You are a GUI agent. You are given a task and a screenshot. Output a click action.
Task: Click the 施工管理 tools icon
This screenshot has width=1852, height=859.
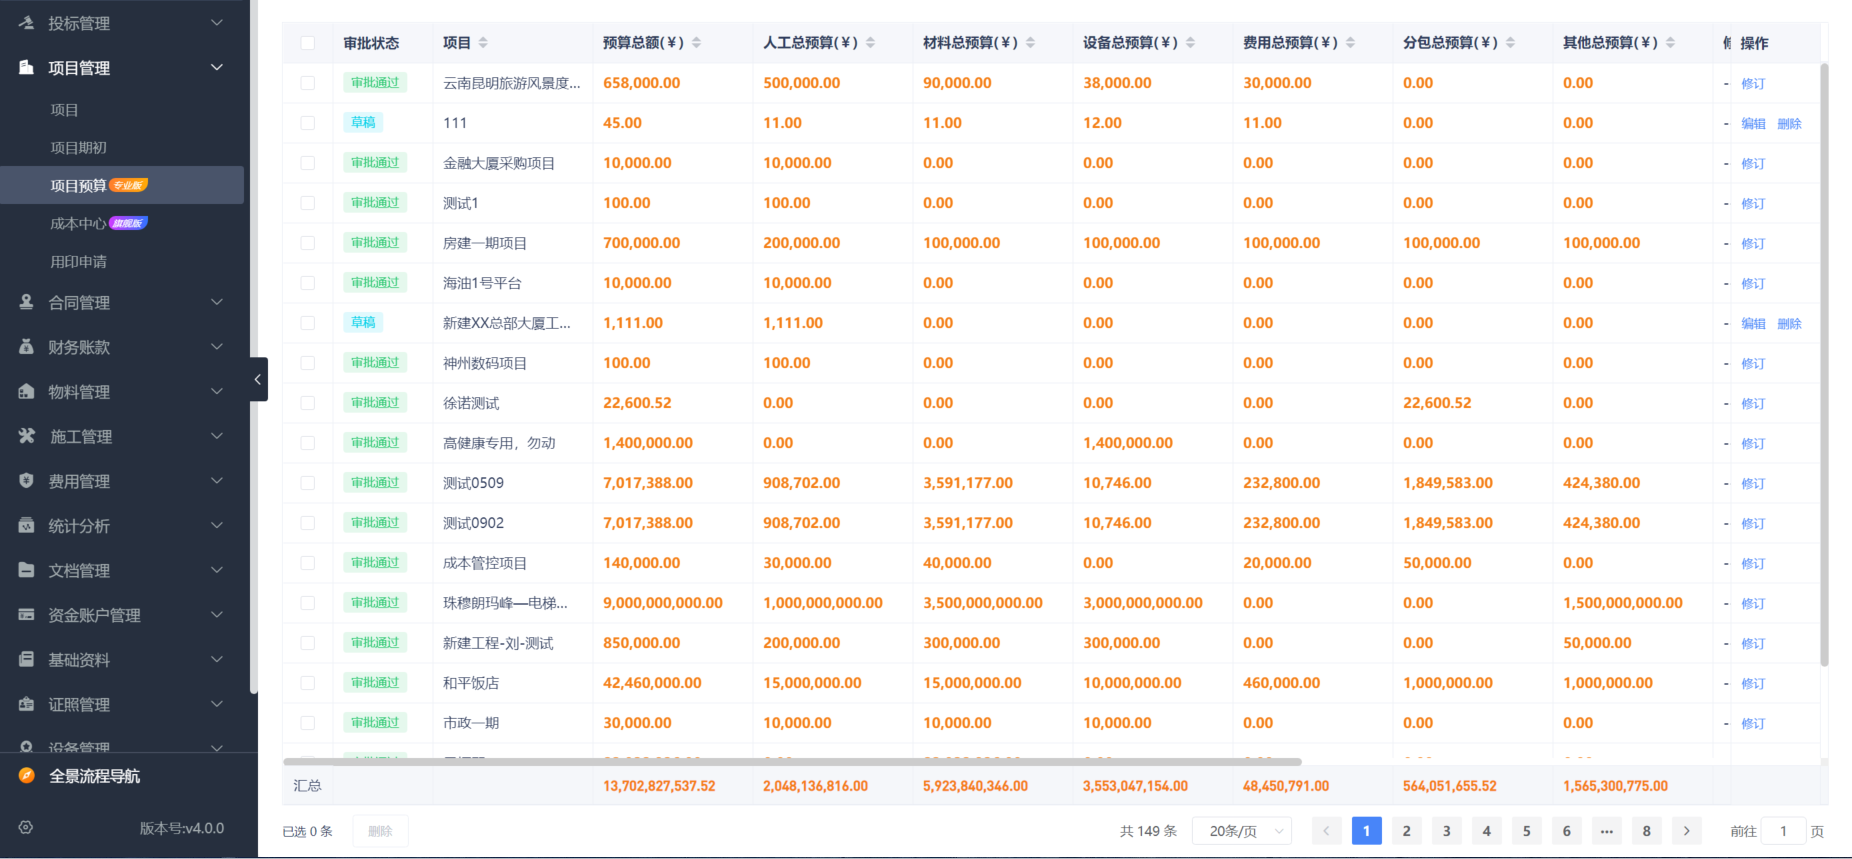pyautogui.click(x=27, y=436)
